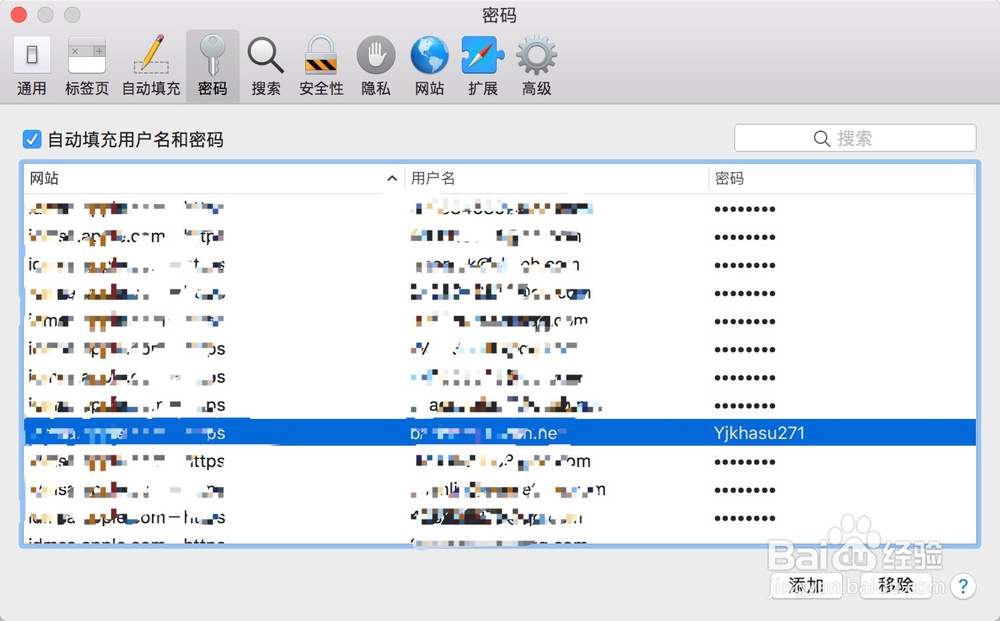Click inside the 搜索 search field
The height and width of the screenshot is (621, 1000).
[x=855, y=137]
